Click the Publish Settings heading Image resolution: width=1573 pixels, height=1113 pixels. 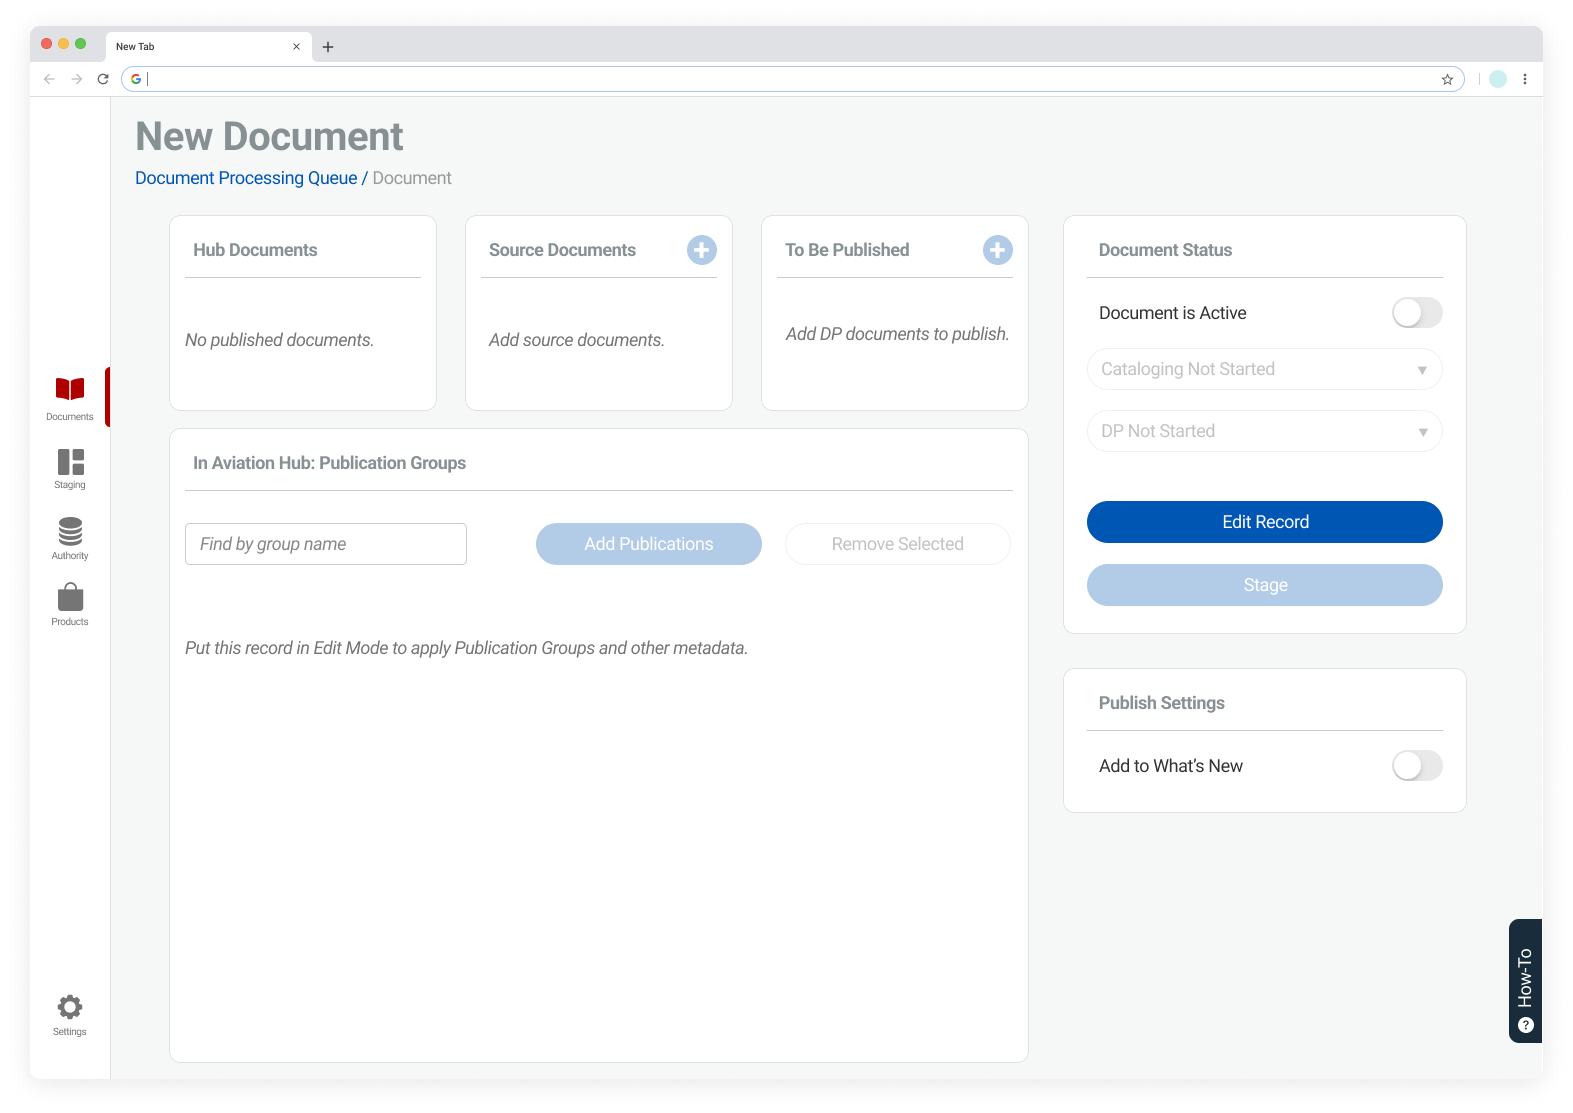pyautogui.click(x=1162, y=703)
